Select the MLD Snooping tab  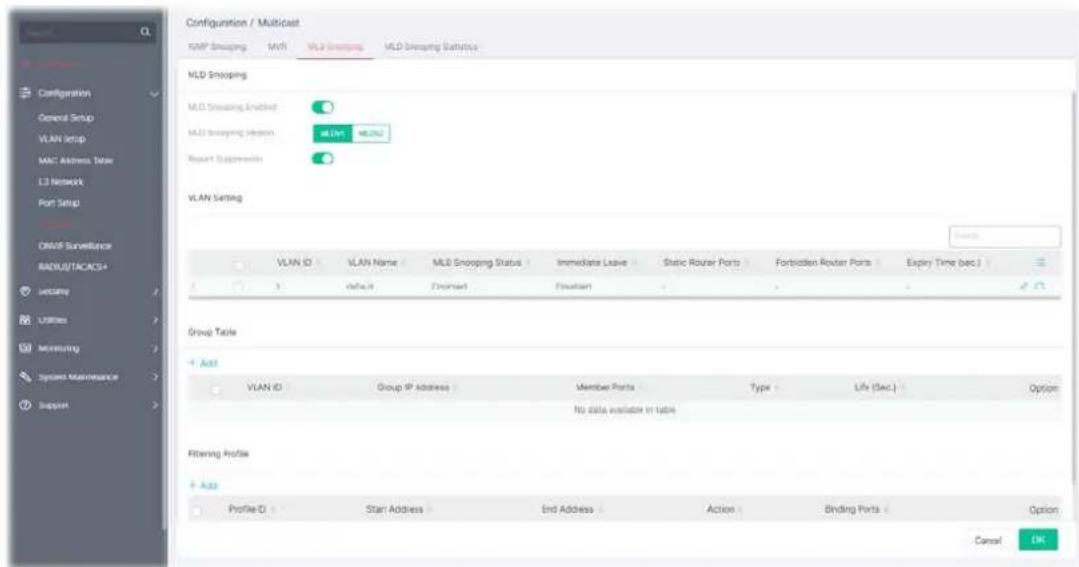(x=335, y=47)
